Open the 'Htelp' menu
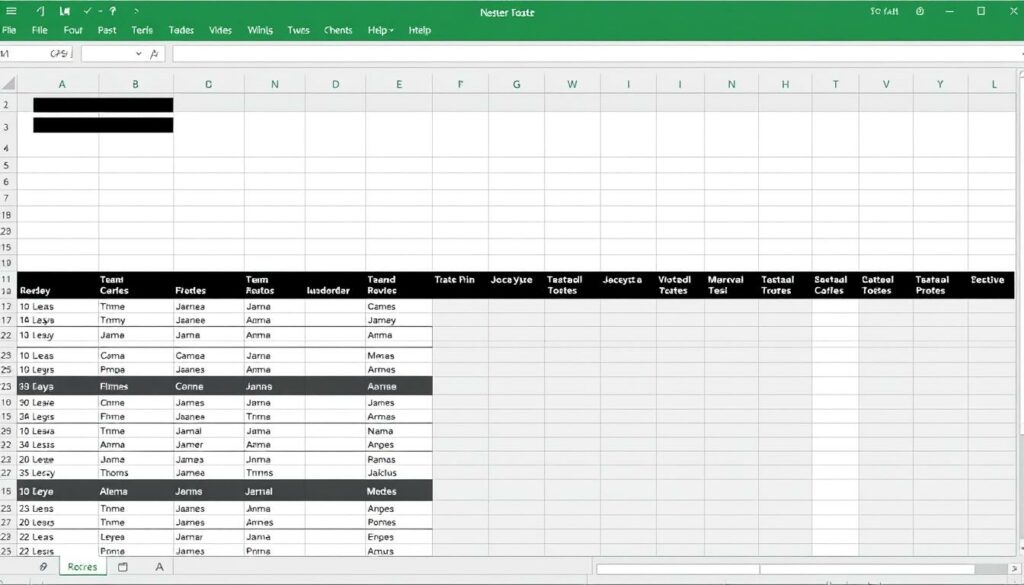Image resolution: width=1024 pixels, height=585 pixels. [419, 30]
